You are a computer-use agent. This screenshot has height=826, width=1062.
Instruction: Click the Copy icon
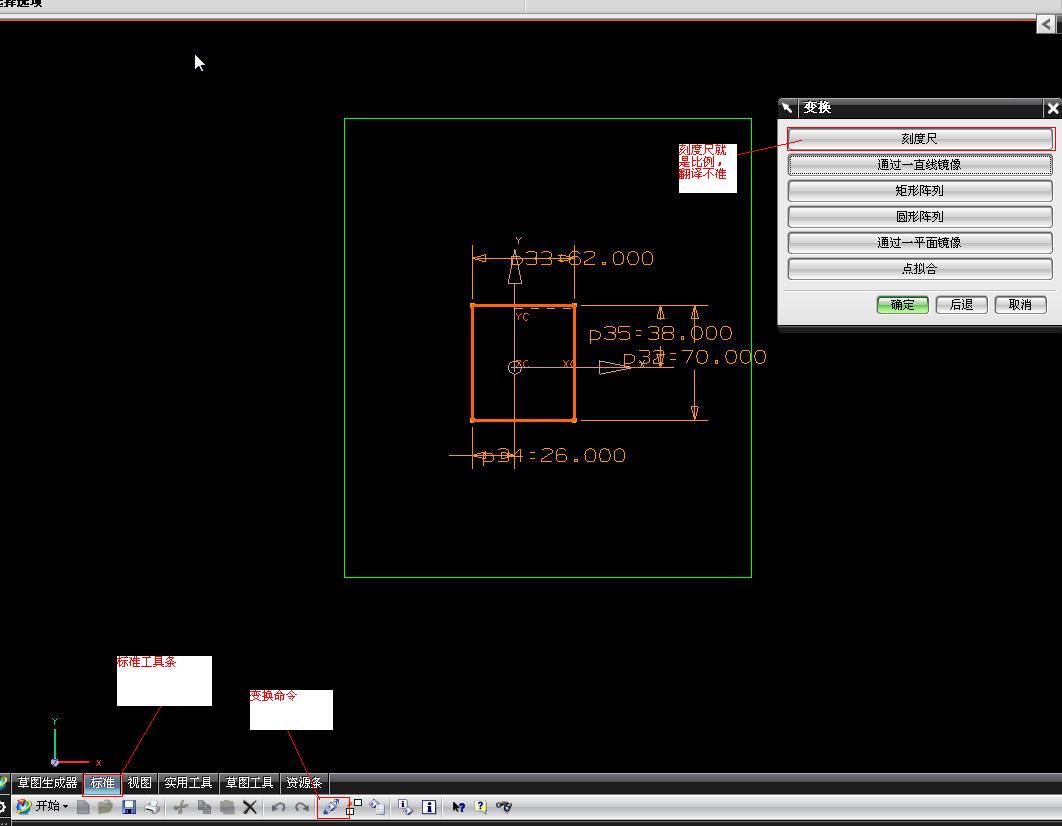pyautogui.click(x=204, y=806)
